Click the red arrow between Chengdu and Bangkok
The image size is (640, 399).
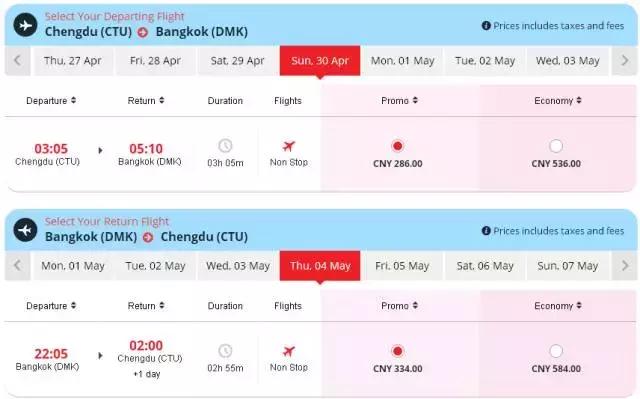click(142, 32)
